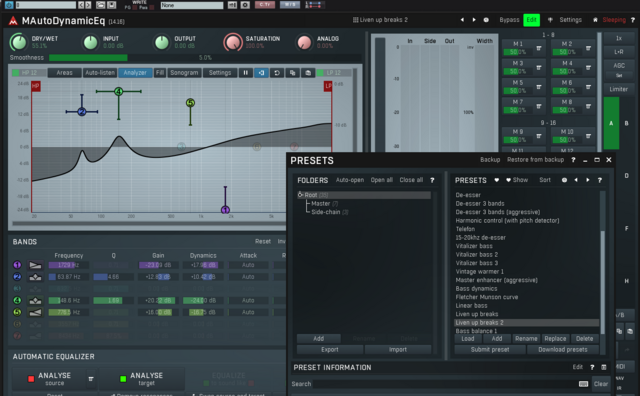640x396 pixels.
Task: Click Restore from backup link
Action: point(535,160)
